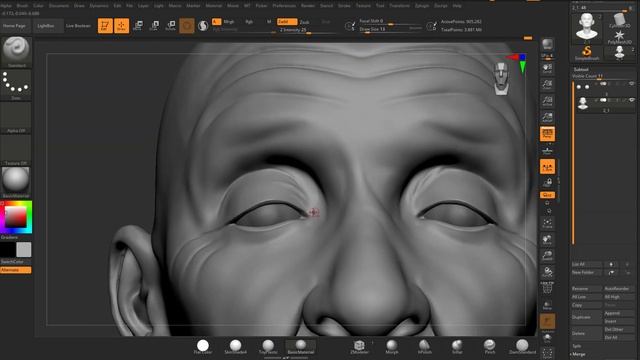
Task: Activate the Move transform mode
Action: [x=138, y=26]
